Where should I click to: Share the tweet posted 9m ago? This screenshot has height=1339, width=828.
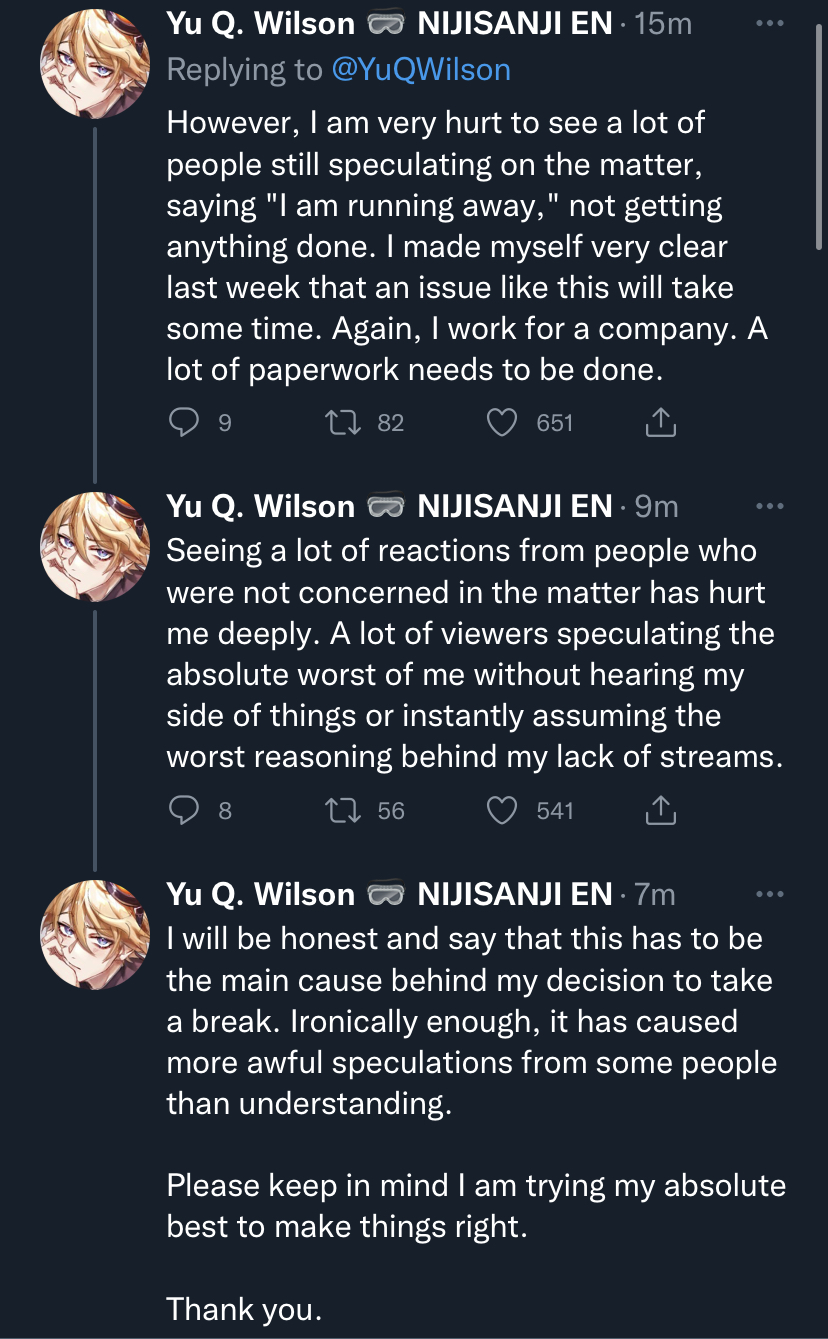click(x=660, y=812)
